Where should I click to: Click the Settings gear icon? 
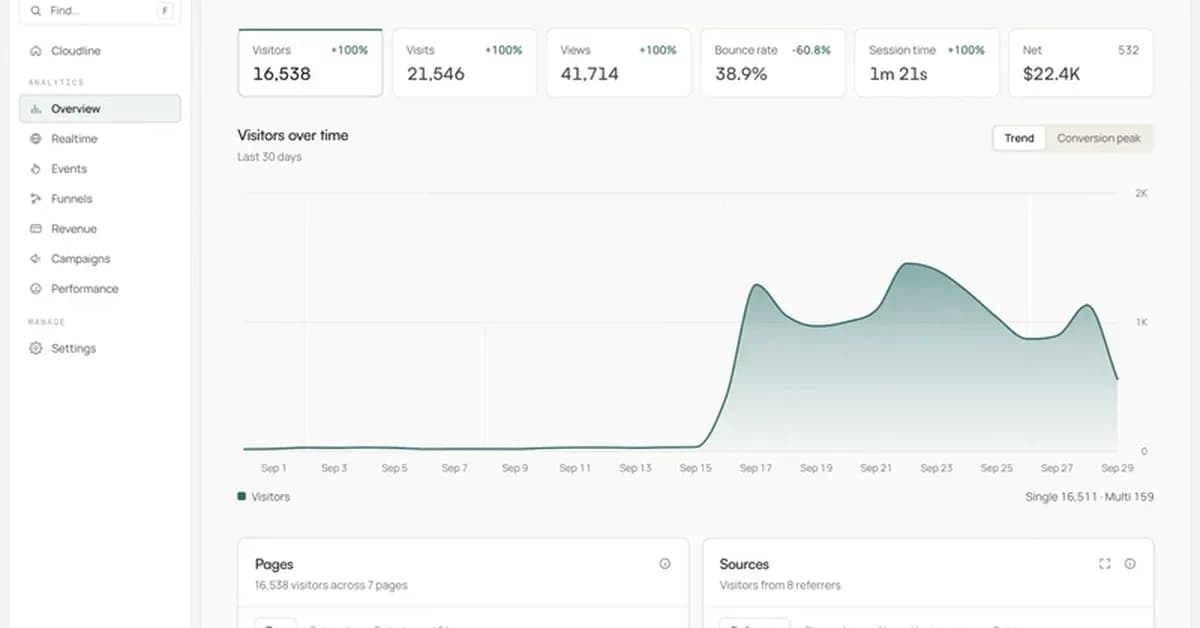(36, 349)
